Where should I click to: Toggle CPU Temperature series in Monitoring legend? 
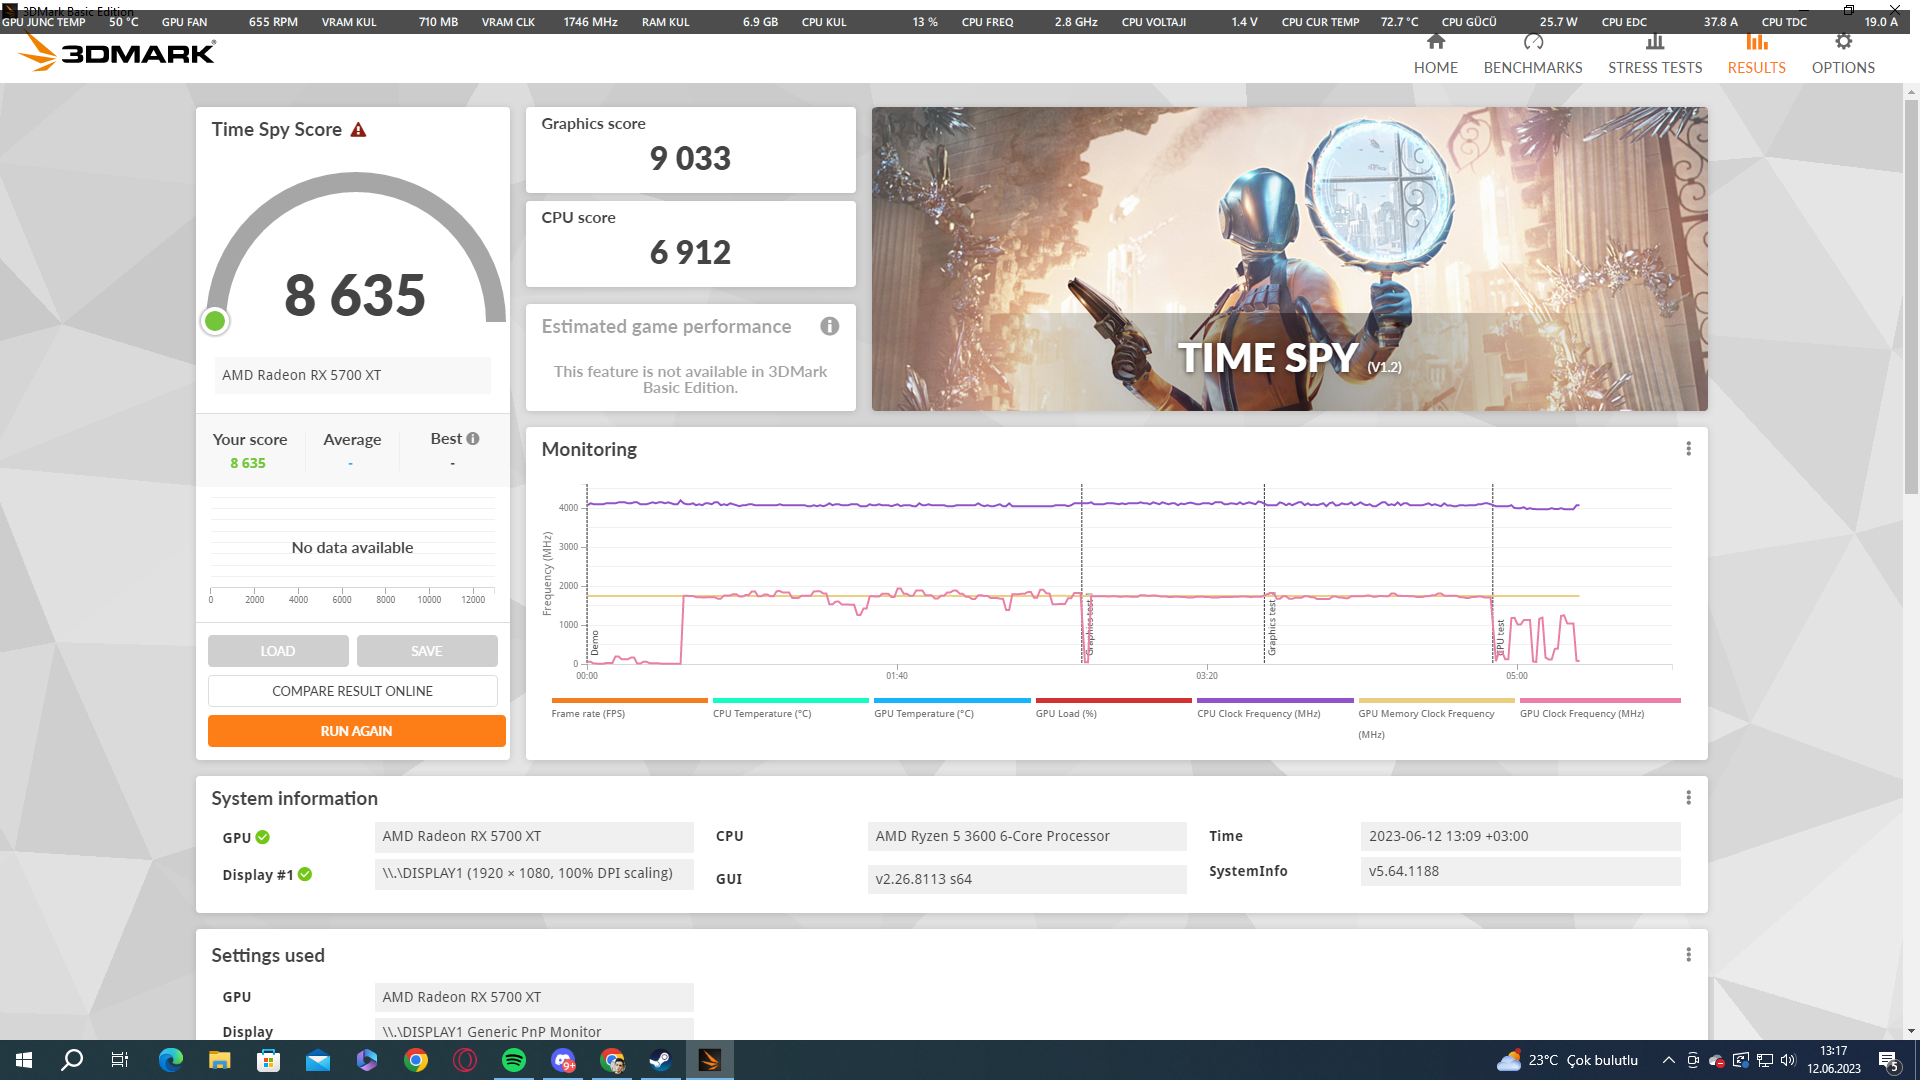(761, 713)
